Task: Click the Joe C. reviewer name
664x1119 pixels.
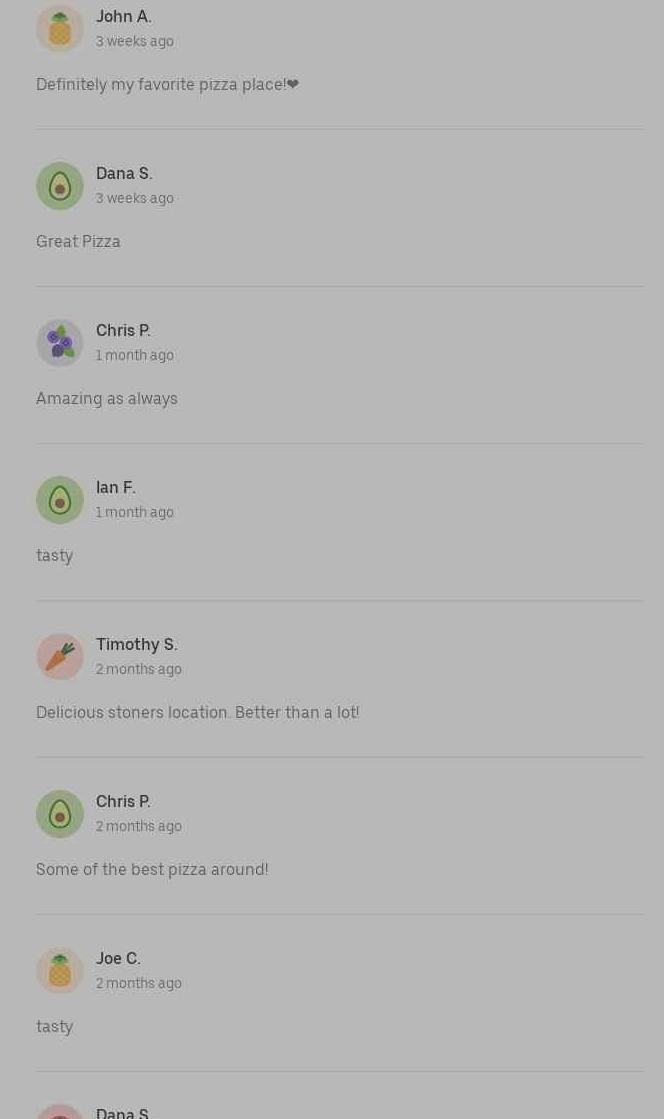Action: (118, 958)
